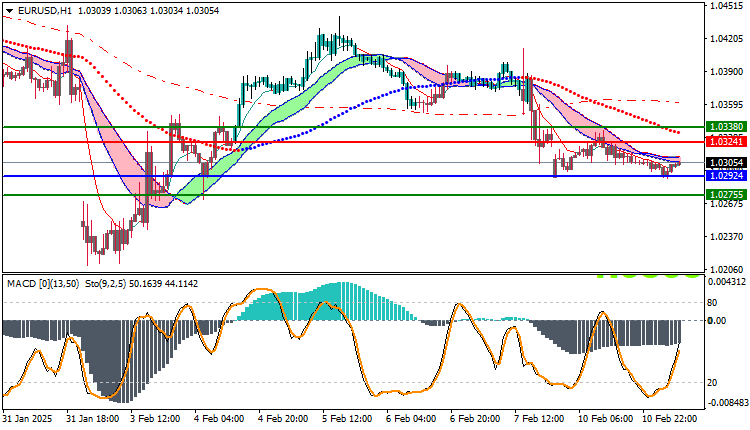This screenshot has width=750, height=430.
Task: Click the green 1.03380 price level label
Action: [726, 127]
